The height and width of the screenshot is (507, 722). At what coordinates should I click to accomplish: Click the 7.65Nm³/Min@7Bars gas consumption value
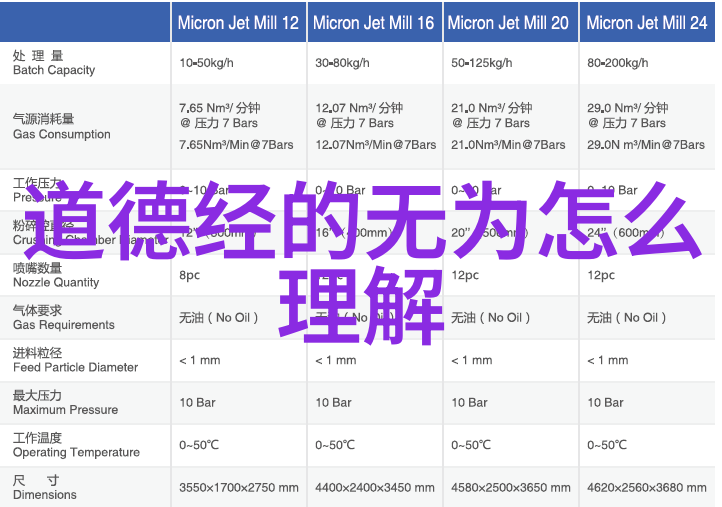coord(236,145)
